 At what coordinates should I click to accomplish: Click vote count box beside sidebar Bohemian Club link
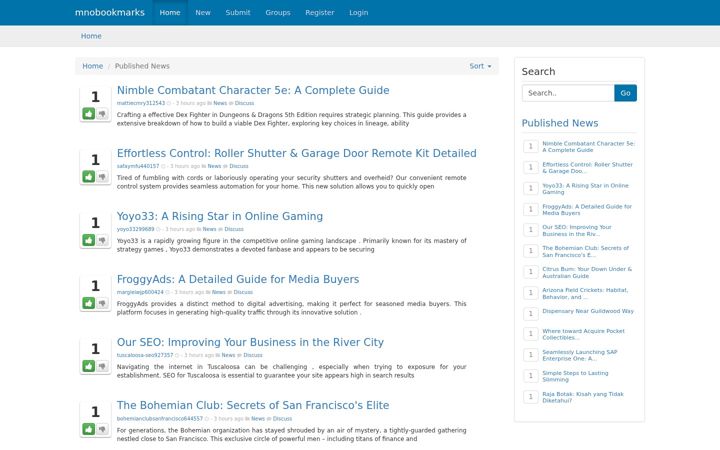pos(531,251)
